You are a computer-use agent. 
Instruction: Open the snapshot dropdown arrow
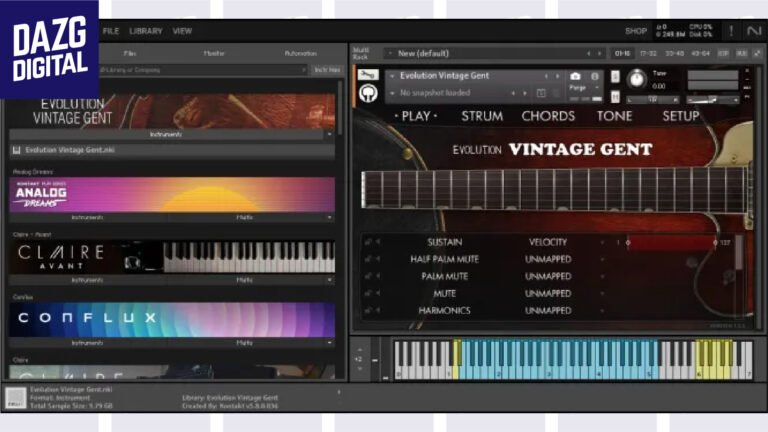click(x=392, y=93)
